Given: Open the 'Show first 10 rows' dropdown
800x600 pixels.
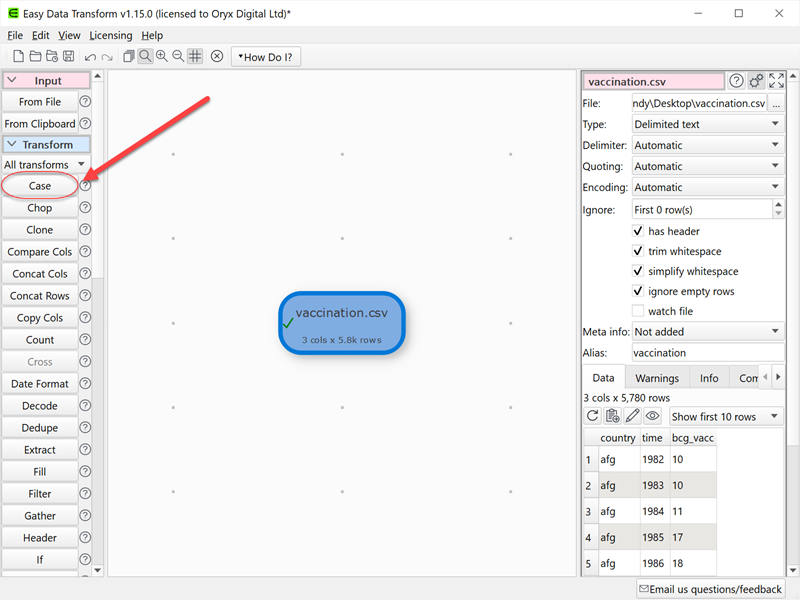Looking at the screenshot, I should pos(726,416).
